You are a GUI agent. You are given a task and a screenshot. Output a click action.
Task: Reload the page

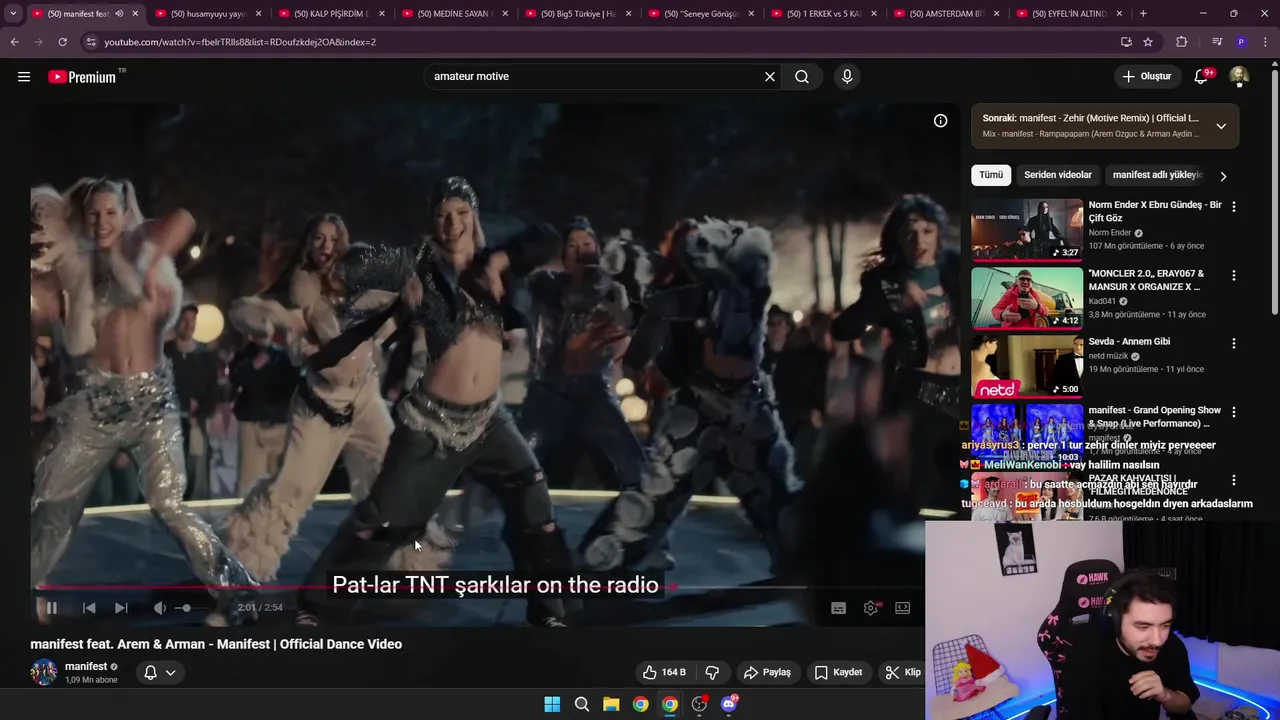(62, 42)
